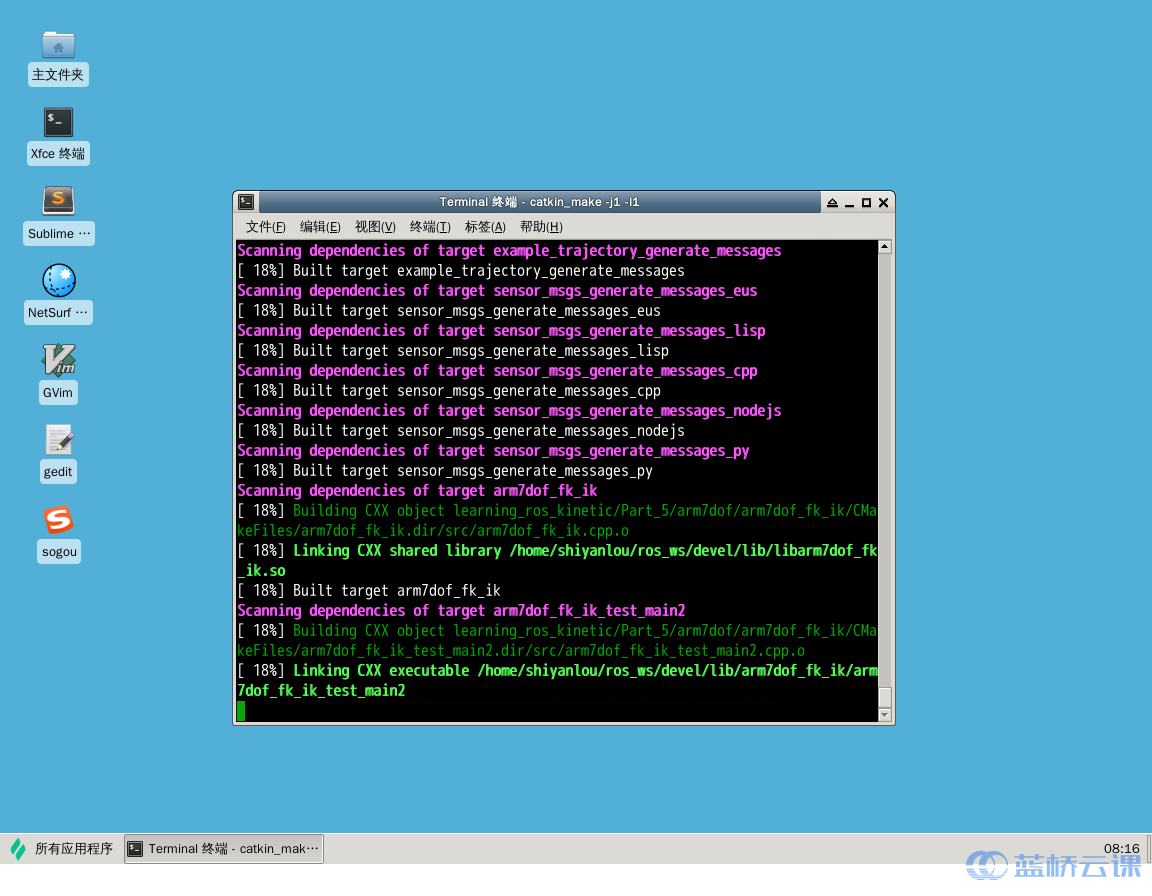Open the 文件(F) menu
The width and height of the screenshot is (1152, 896).
[x=266, y=227]
